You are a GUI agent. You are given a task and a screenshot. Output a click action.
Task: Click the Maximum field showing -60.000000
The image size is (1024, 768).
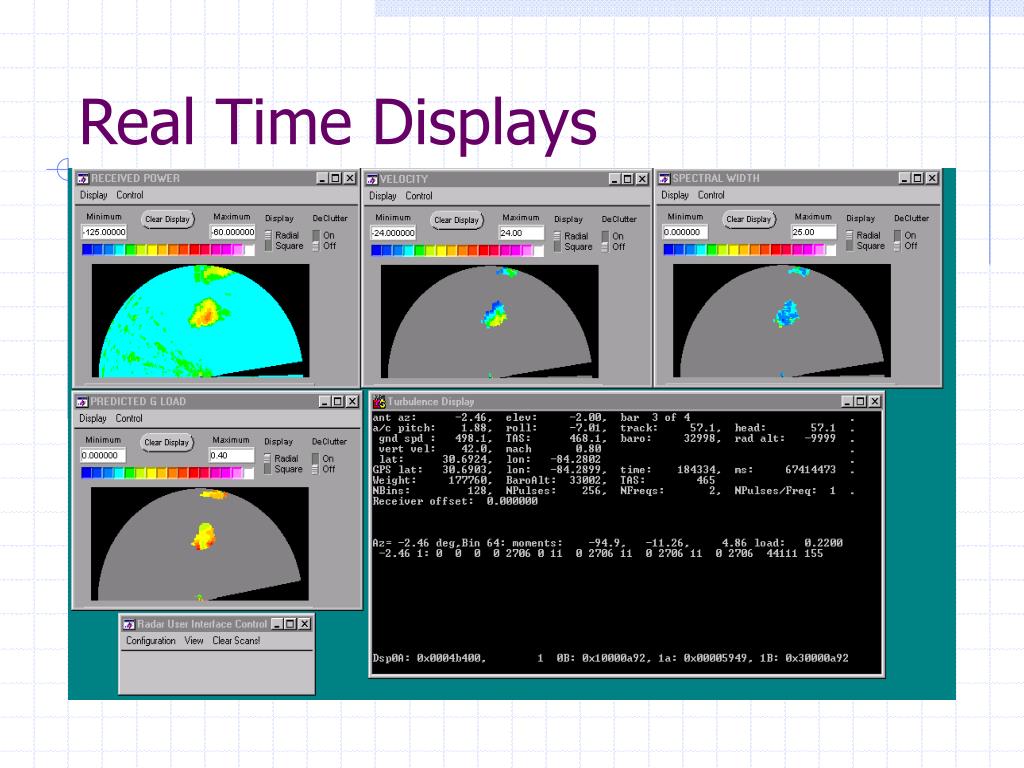pos(232,232)
